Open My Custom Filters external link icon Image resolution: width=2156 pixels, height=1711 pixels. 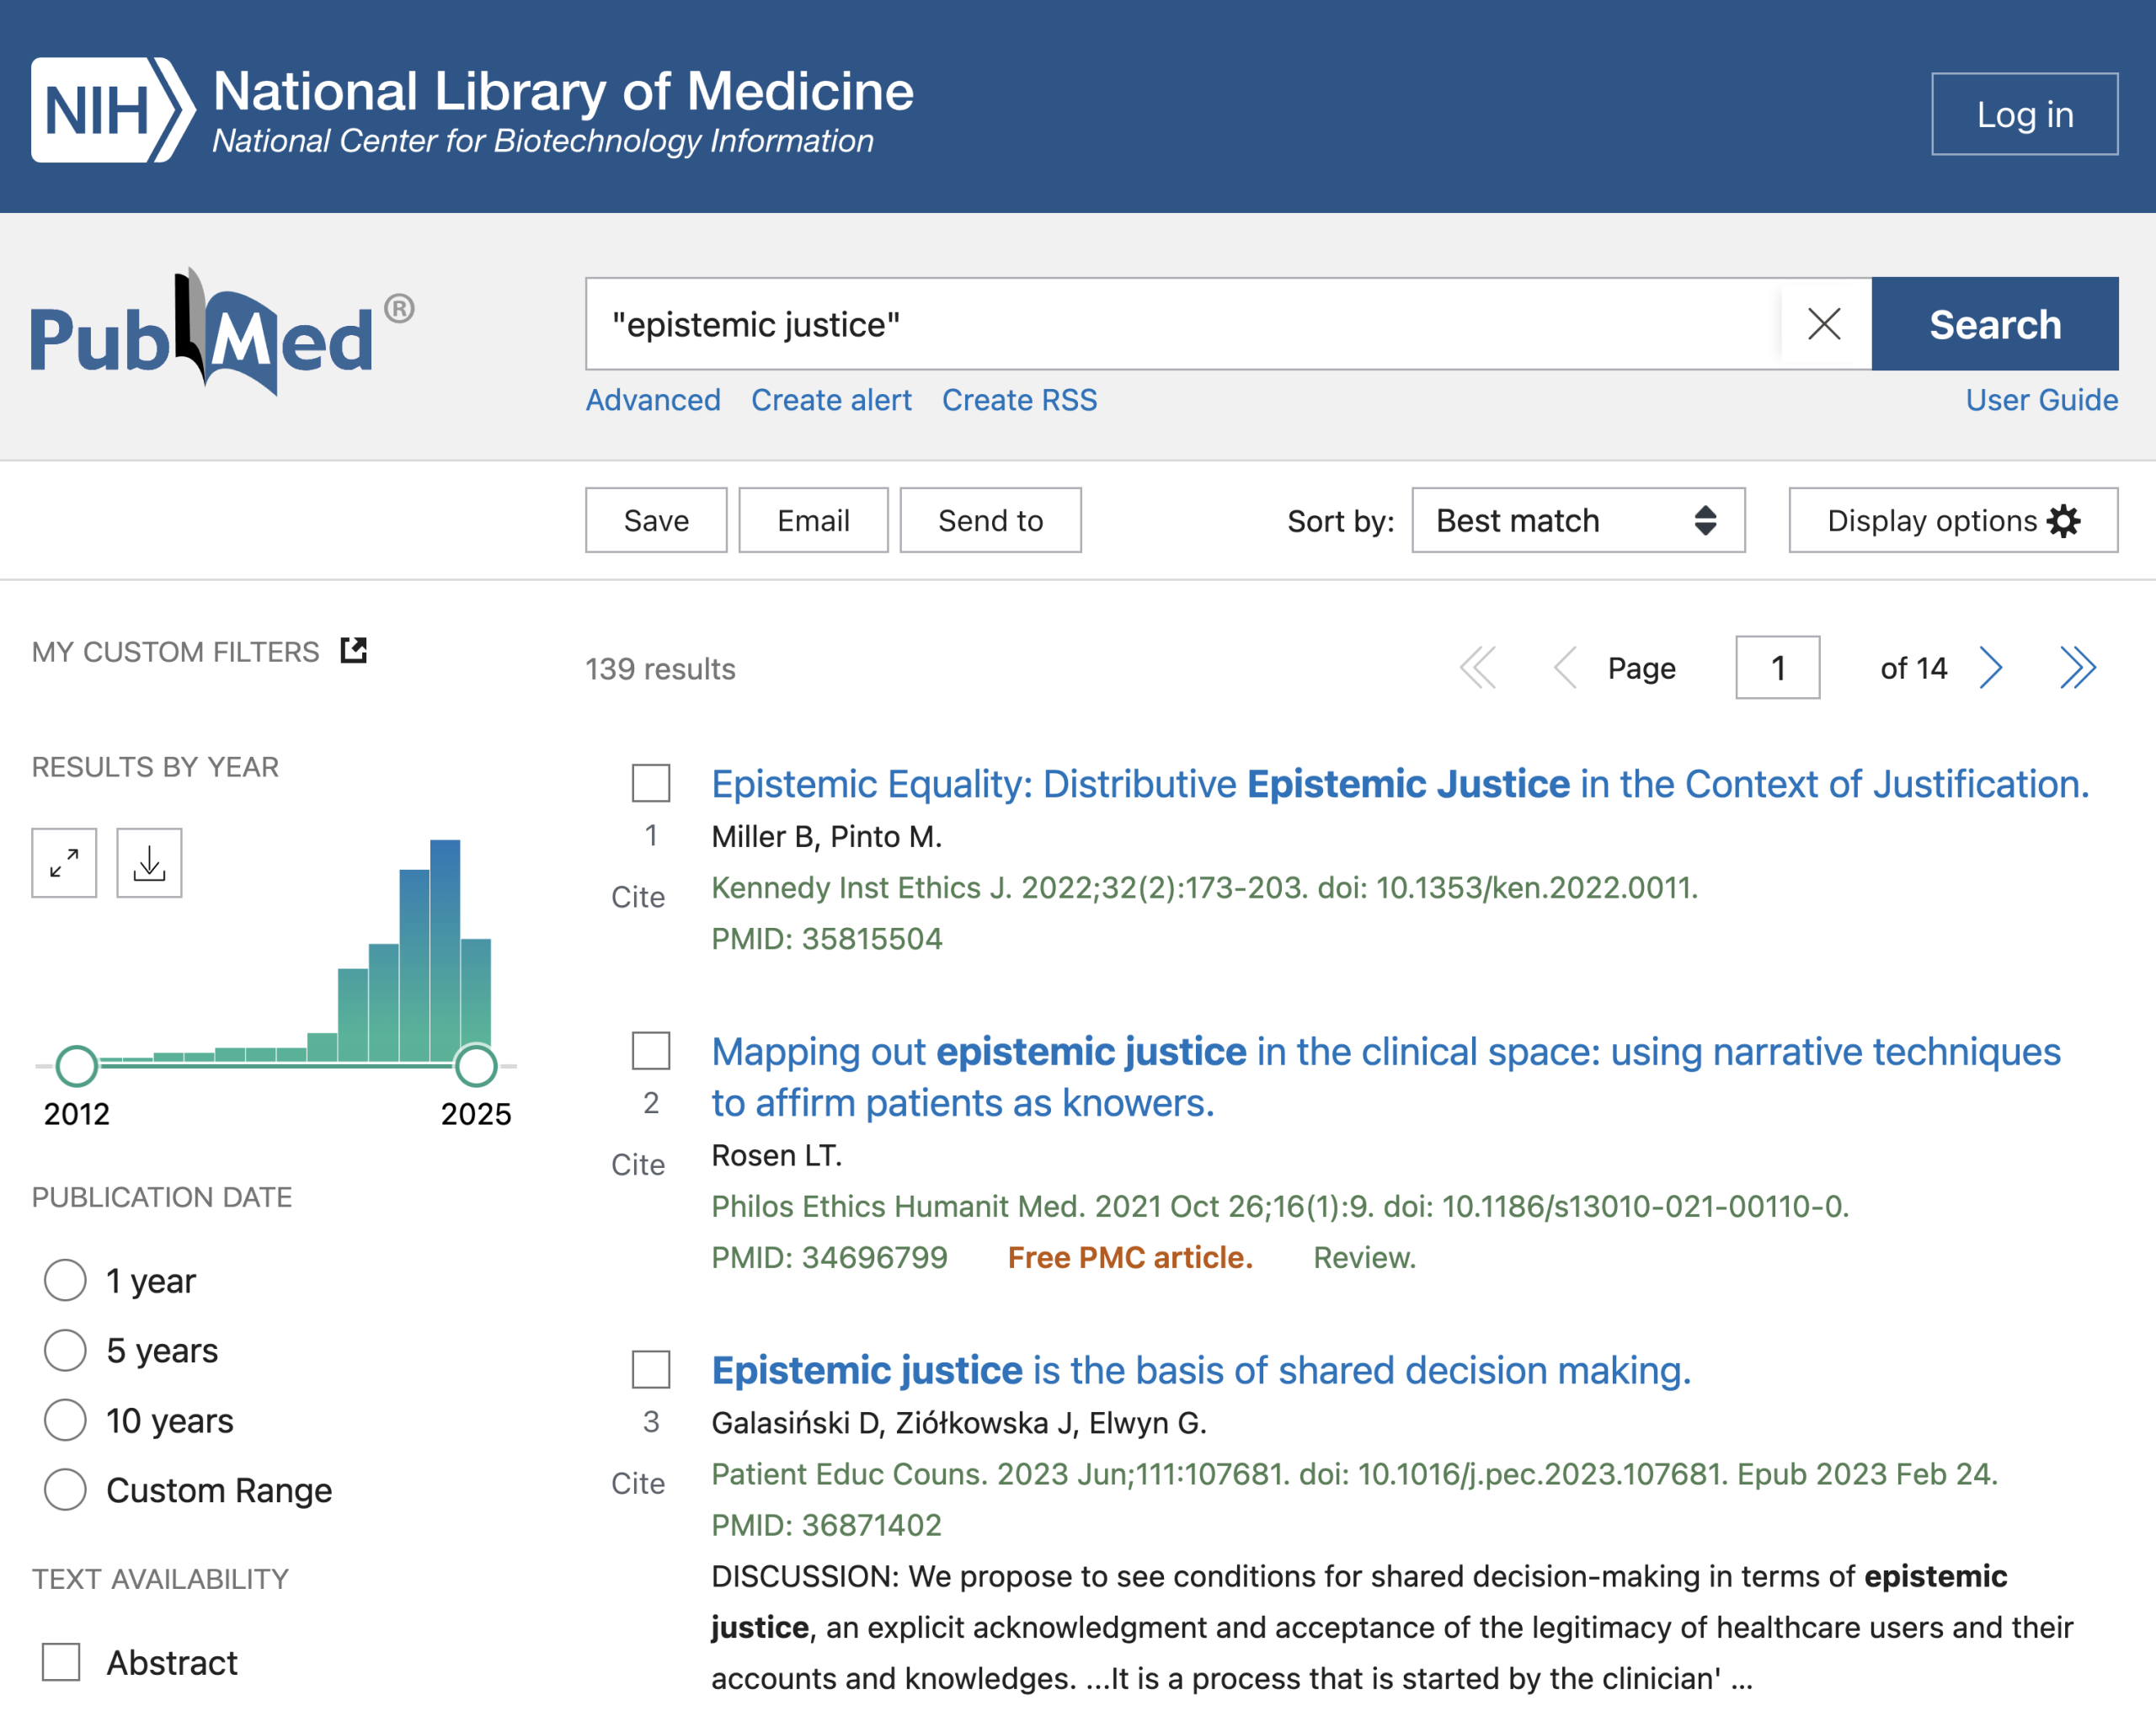coord(354,651)
